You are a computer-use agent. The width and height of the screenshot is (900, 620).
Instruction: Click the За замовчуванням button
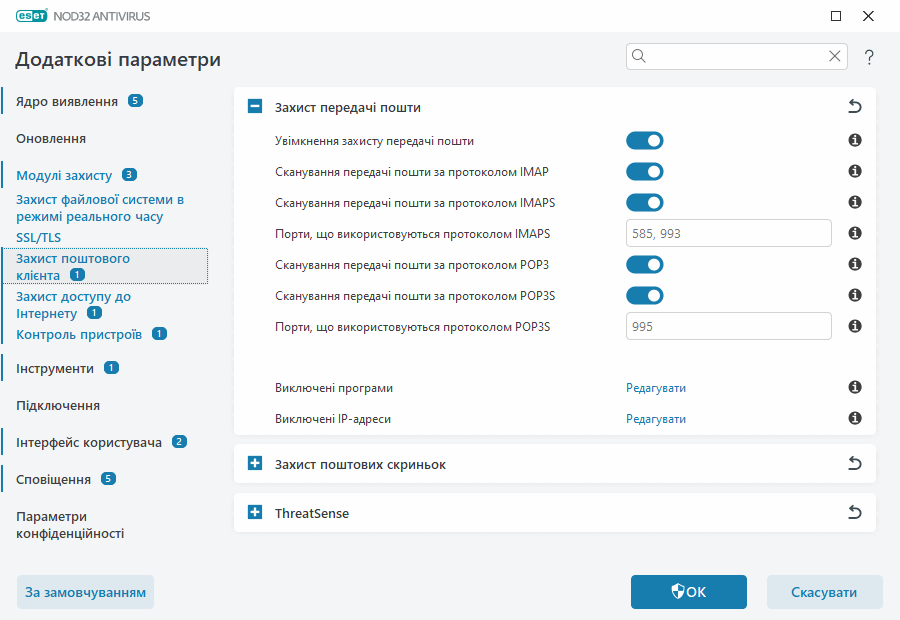[x=85, y=592]
